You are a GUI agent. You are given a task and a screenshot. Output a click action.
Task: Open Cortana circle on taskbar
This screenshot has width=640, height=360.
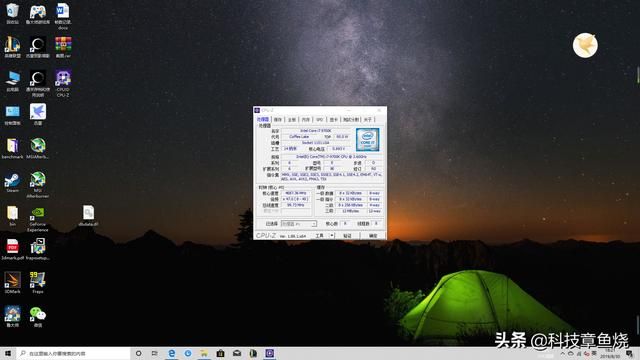point(138,353)
